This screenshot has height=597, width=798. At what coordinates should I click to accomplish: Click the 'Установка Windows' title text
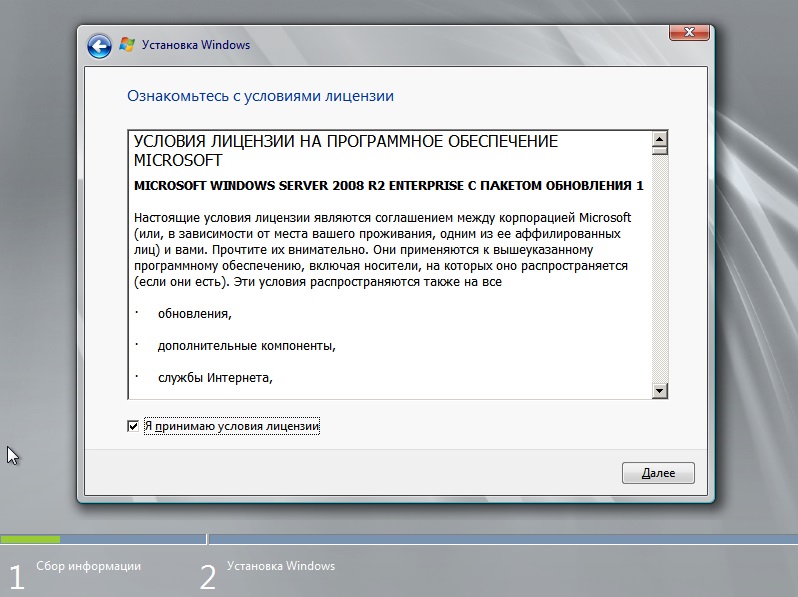pos(196,45)
